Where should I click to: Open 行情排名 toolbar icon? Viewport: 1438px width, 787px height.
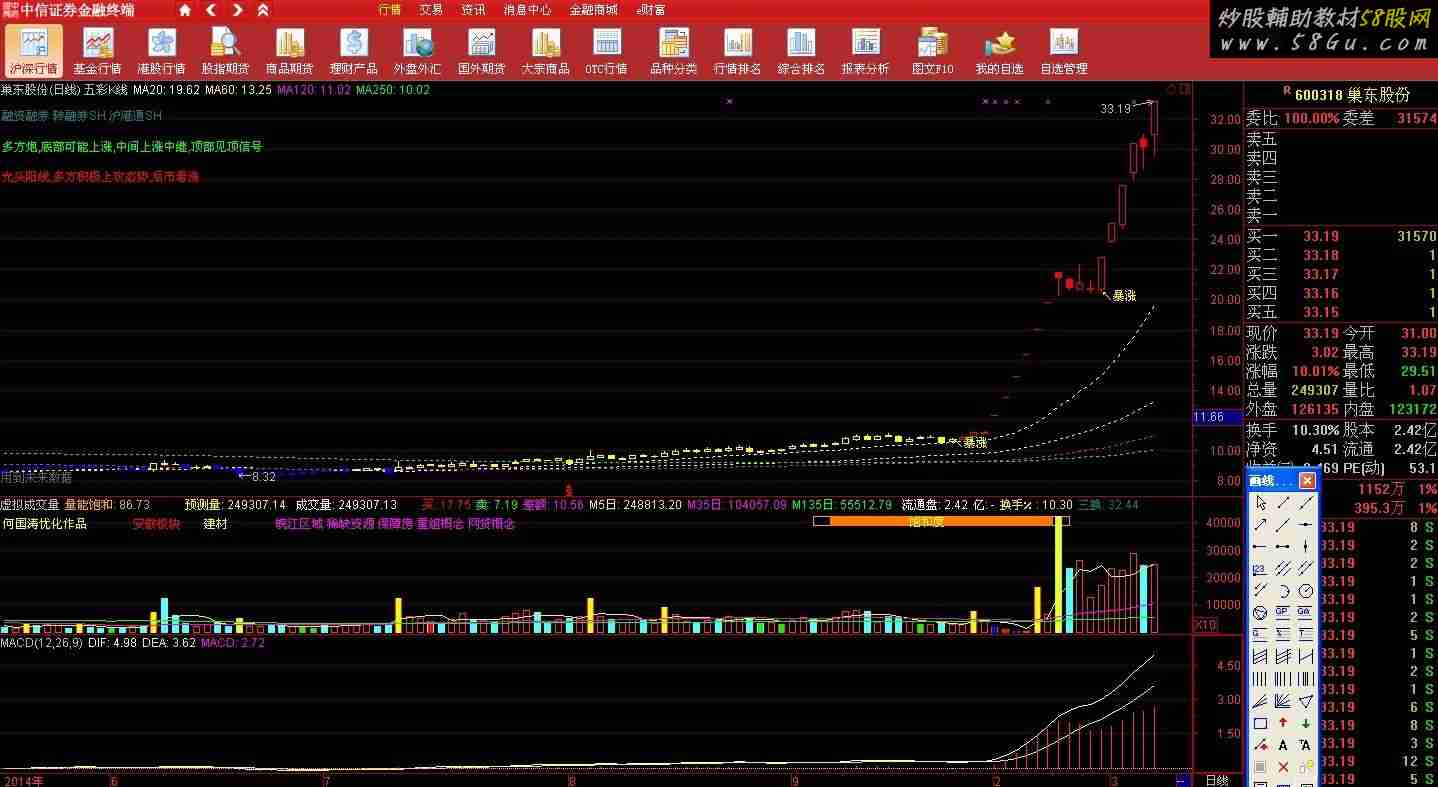tap(737, 51)
